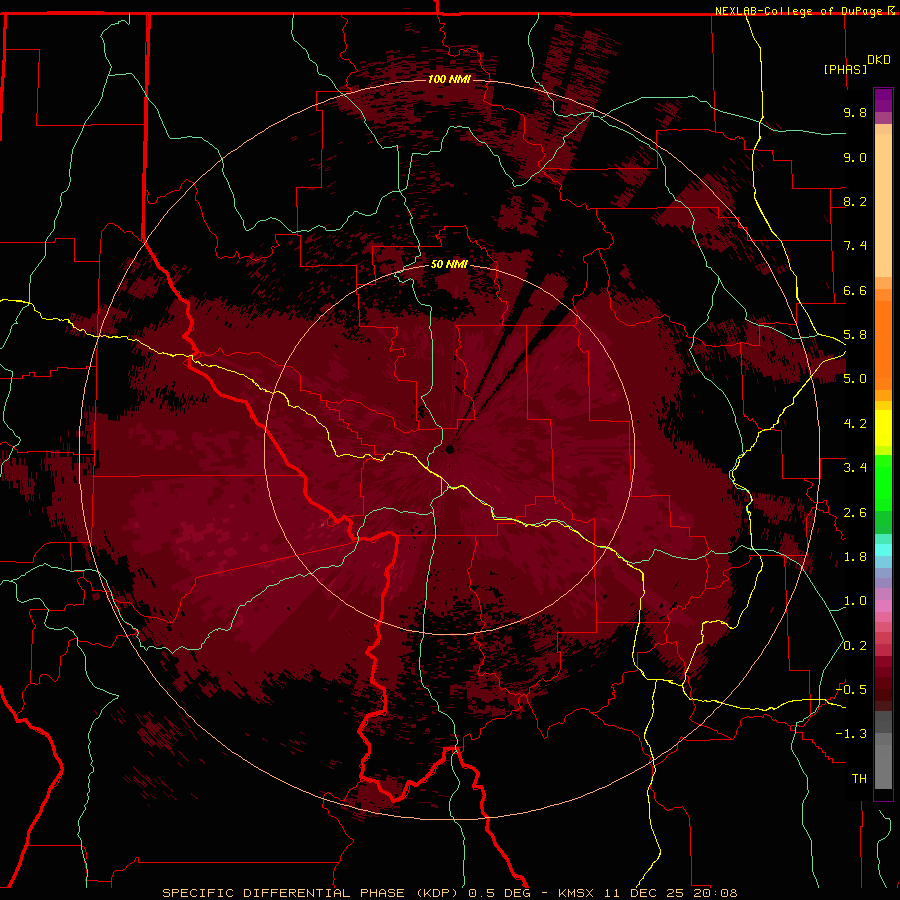Click the DKD unit label above color scale
This screenshot has width=900, height=900.
point(879,60)
